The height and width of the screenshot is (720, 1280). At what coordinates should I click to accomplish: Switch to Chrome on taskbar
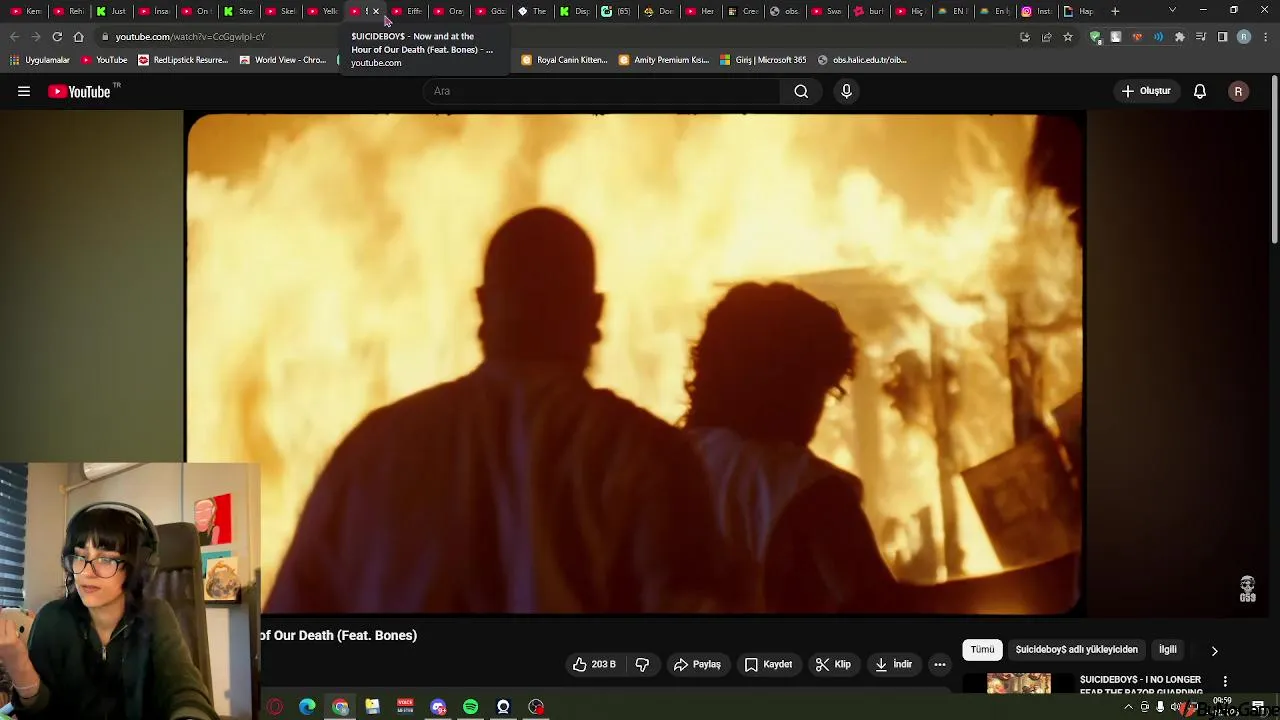340,707
